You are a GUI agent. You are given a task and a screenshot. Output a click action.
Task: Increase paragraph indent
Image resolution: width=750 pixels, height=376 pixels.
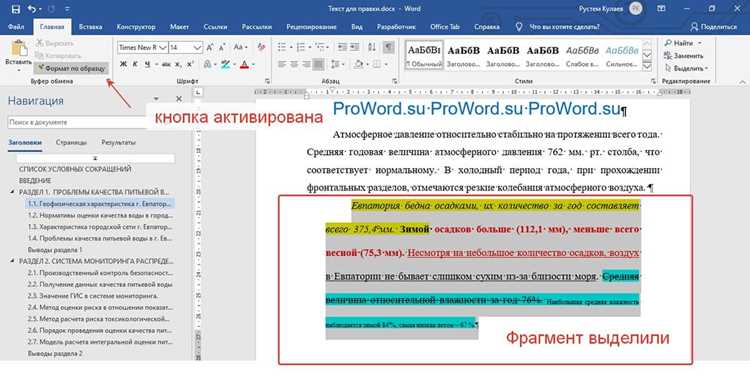tap(354, 47)
